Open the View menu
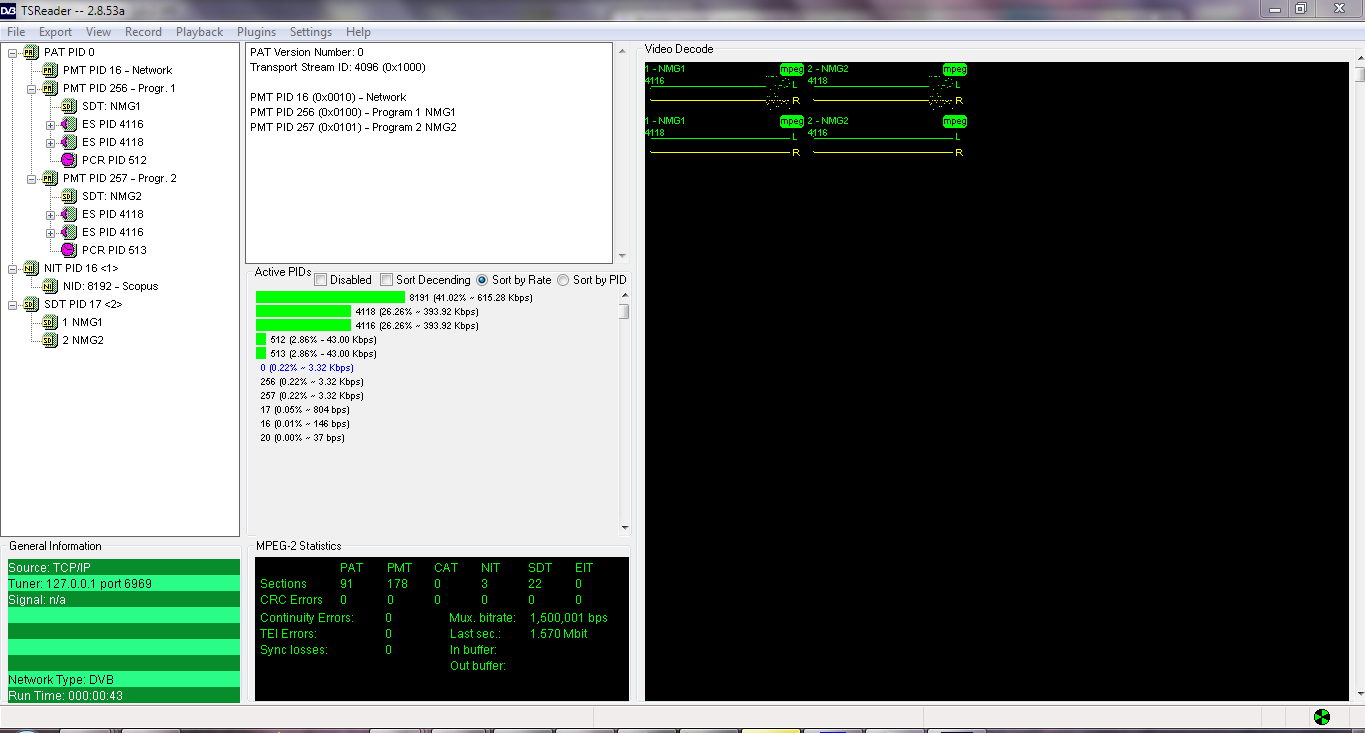Screen dimensions: 1365x733 pyautogui.click(x=98, y=32)
